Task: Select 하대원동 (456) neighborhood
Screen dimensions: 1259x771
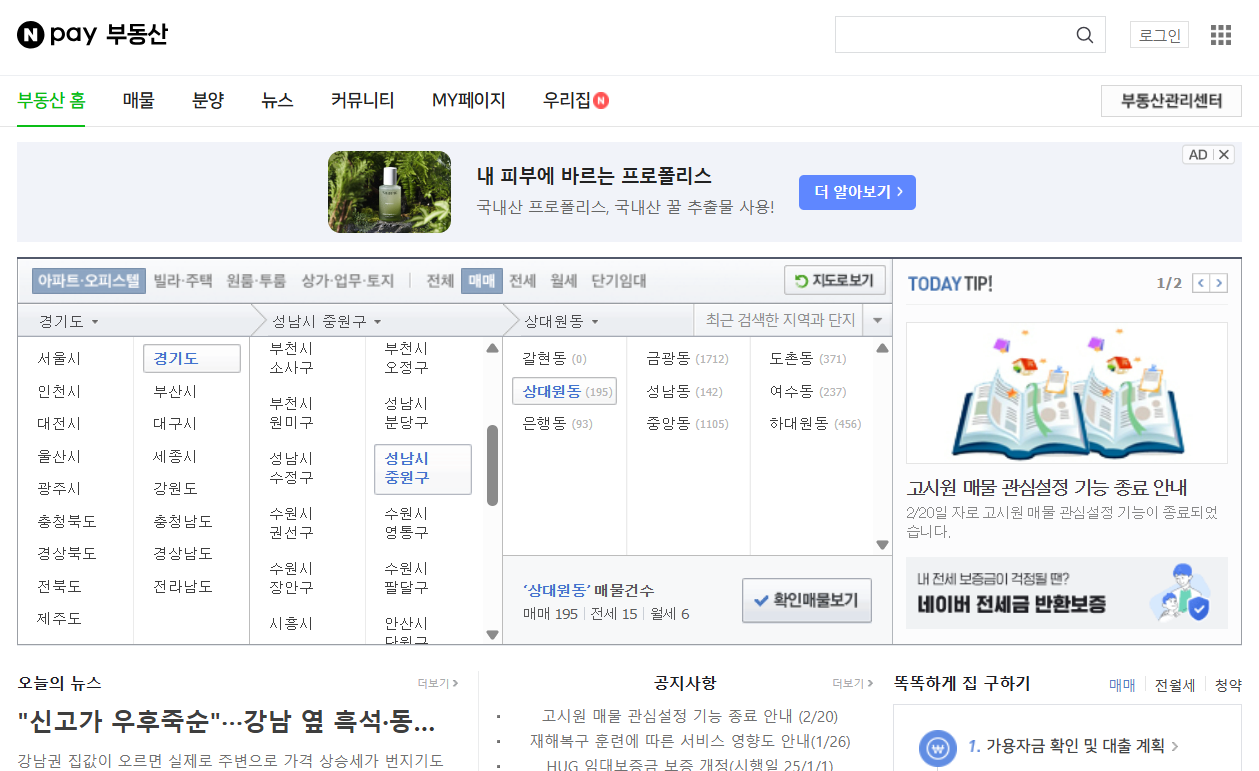Action: (x=815, y=423)
